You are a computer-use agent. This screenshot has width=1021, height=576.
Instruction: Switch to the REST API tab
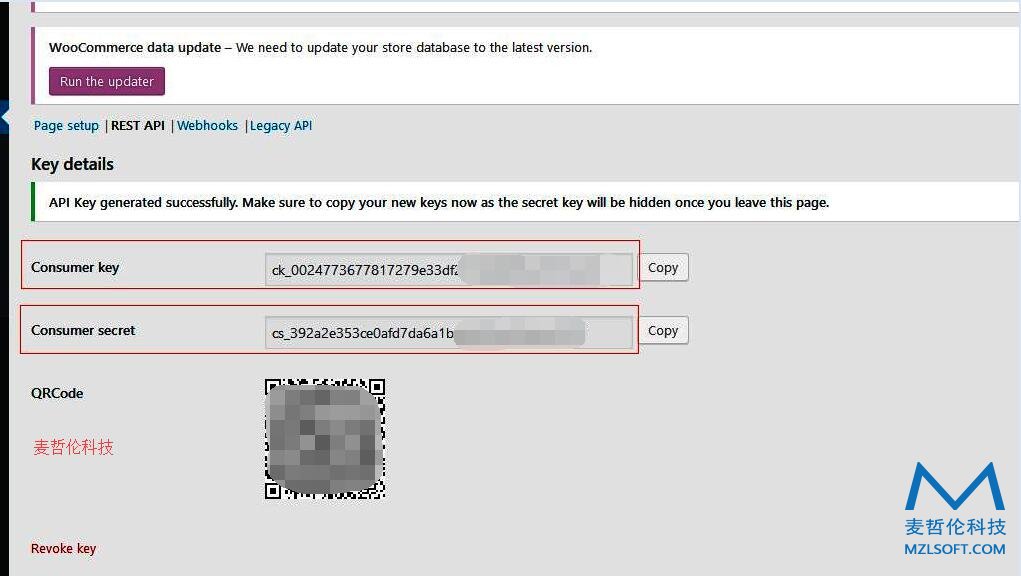coord(138,126)
